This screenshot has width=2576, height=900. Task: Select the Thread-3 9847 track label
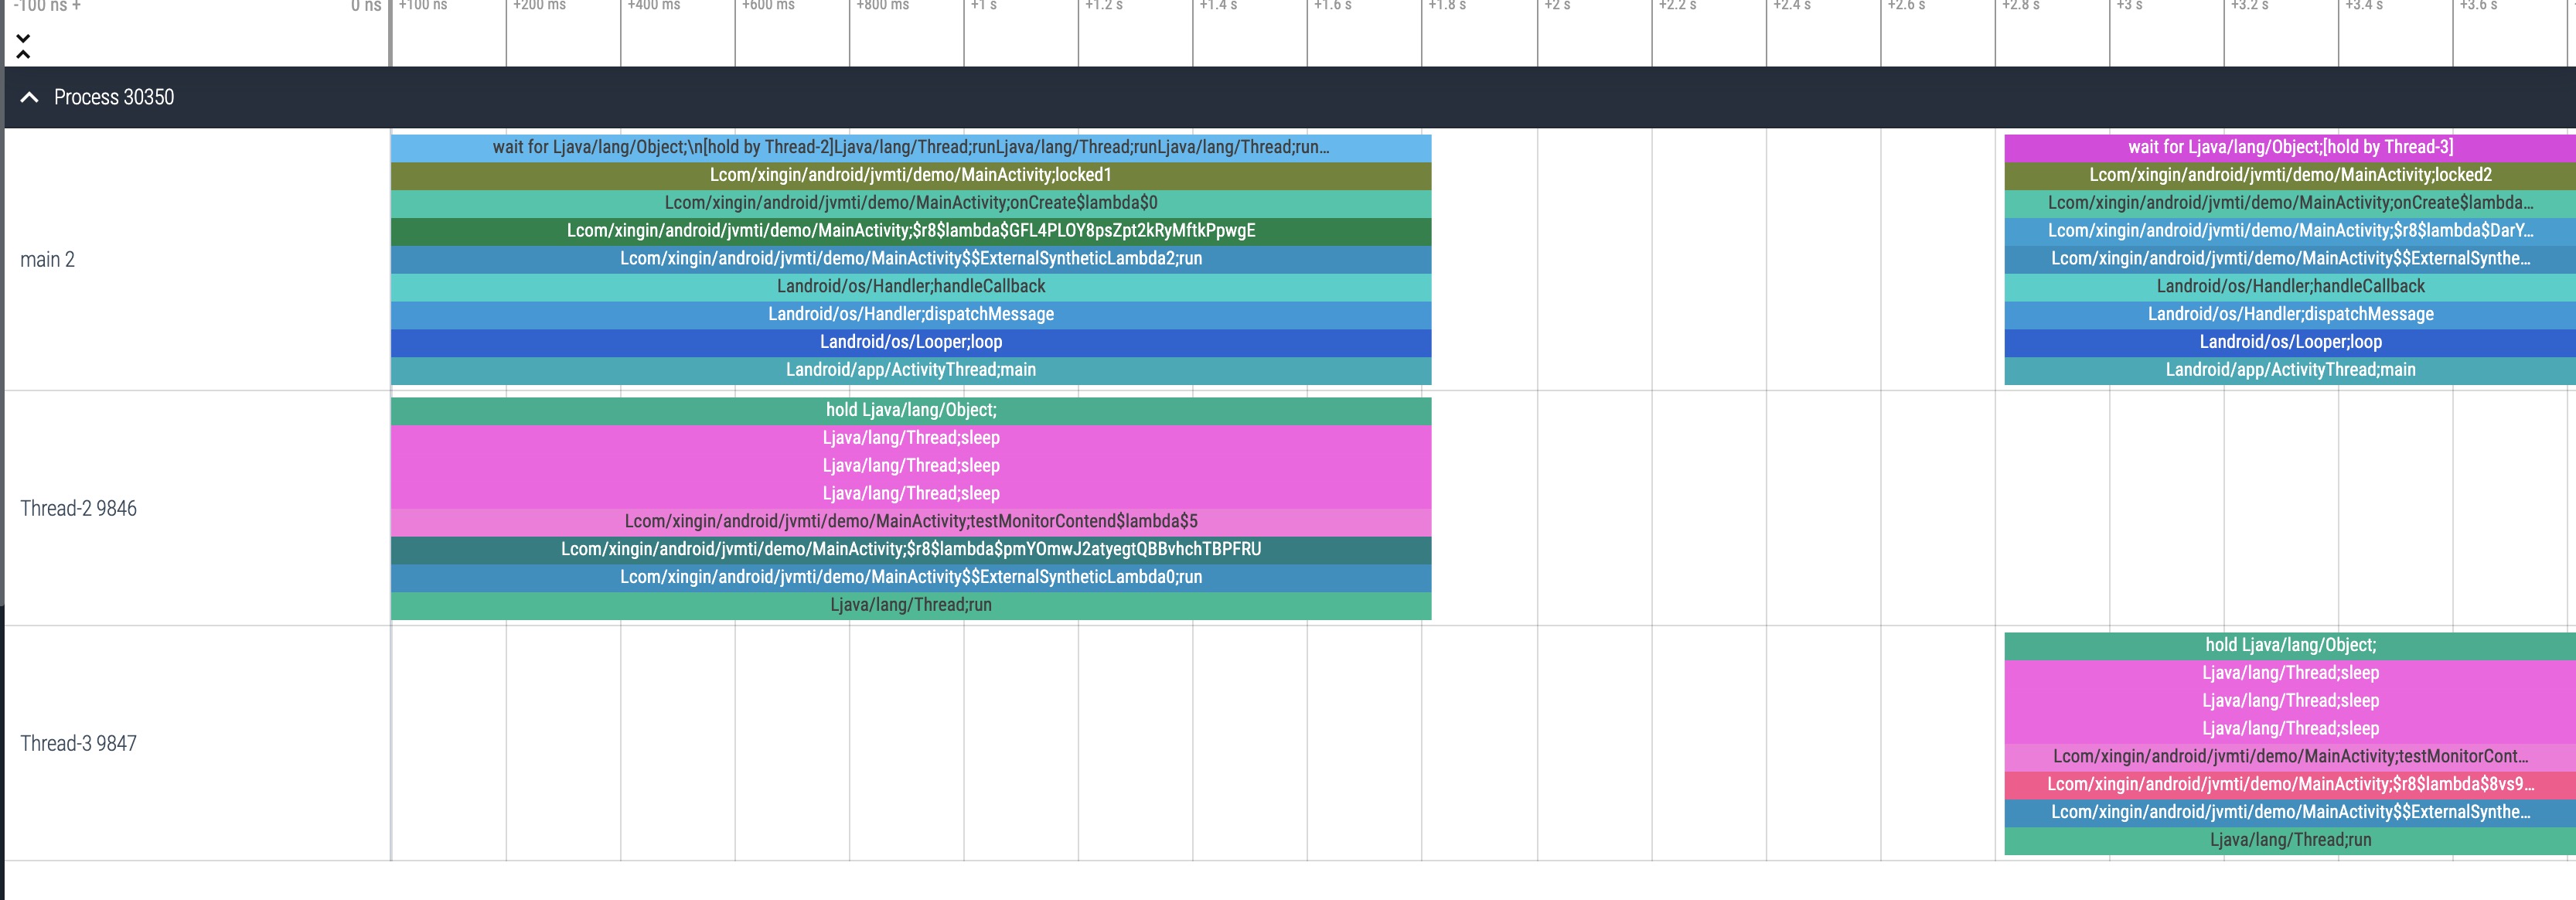tap(78, 743)
